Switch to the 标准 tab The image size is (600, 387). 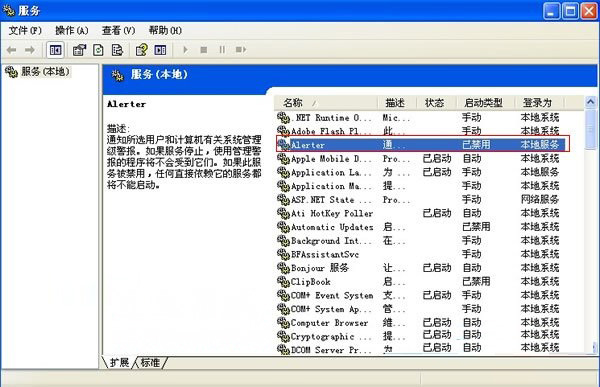[150, 362]
